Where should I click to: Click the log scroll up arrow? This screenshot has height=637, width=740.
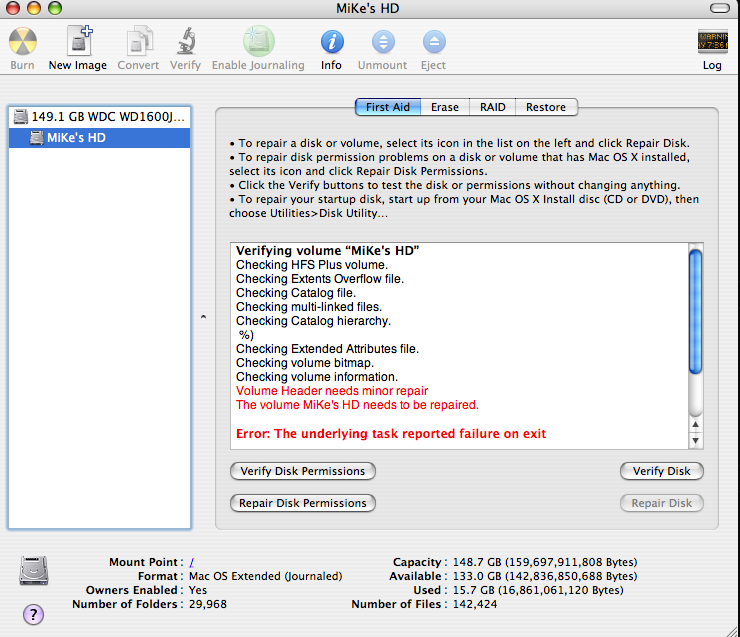(696, 424)
